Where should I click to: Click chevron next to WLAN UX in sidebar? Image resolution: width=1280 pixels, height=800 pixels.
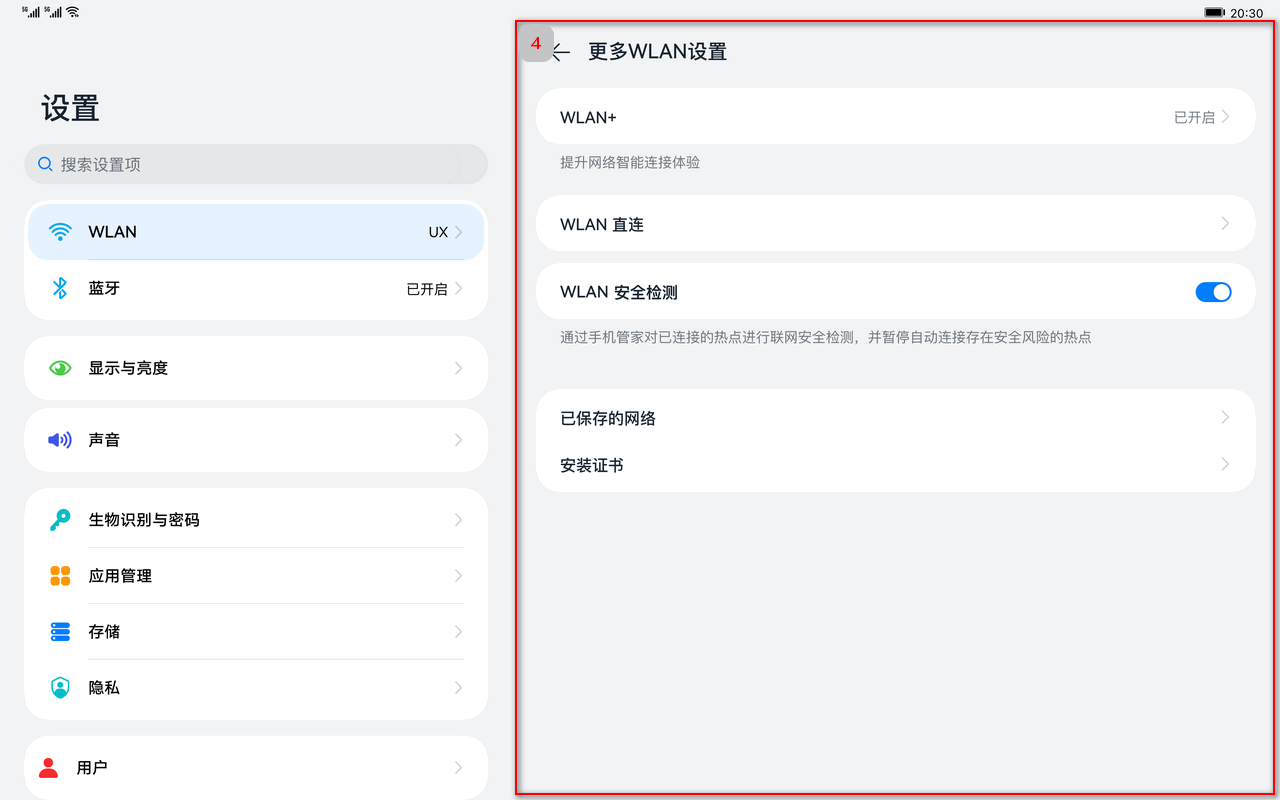tap(458, 232)
